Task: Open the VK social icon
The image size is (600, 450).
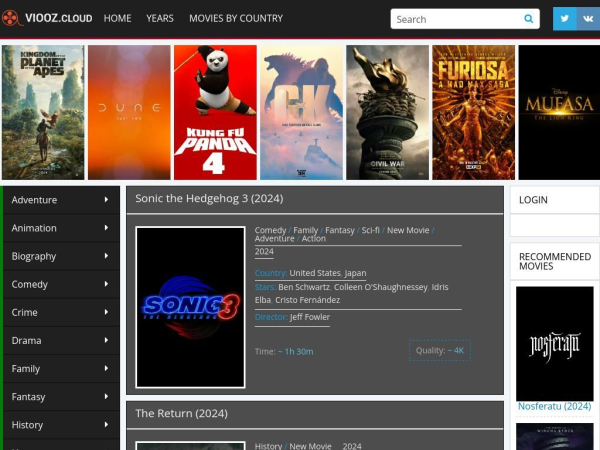Action: pos(587,19)
